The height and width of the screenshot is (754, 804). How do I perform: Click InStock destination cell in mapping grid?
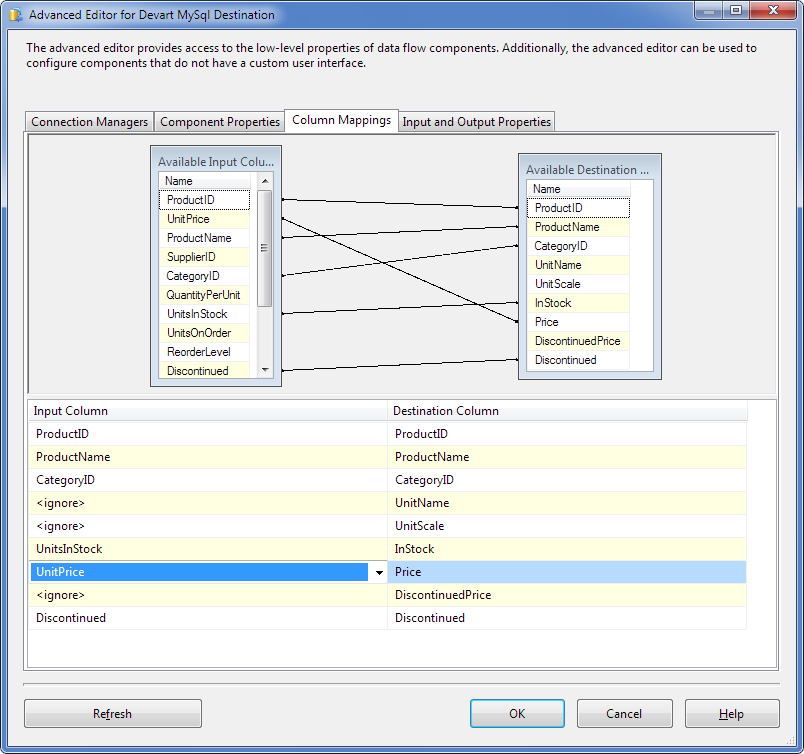(567, 549)
